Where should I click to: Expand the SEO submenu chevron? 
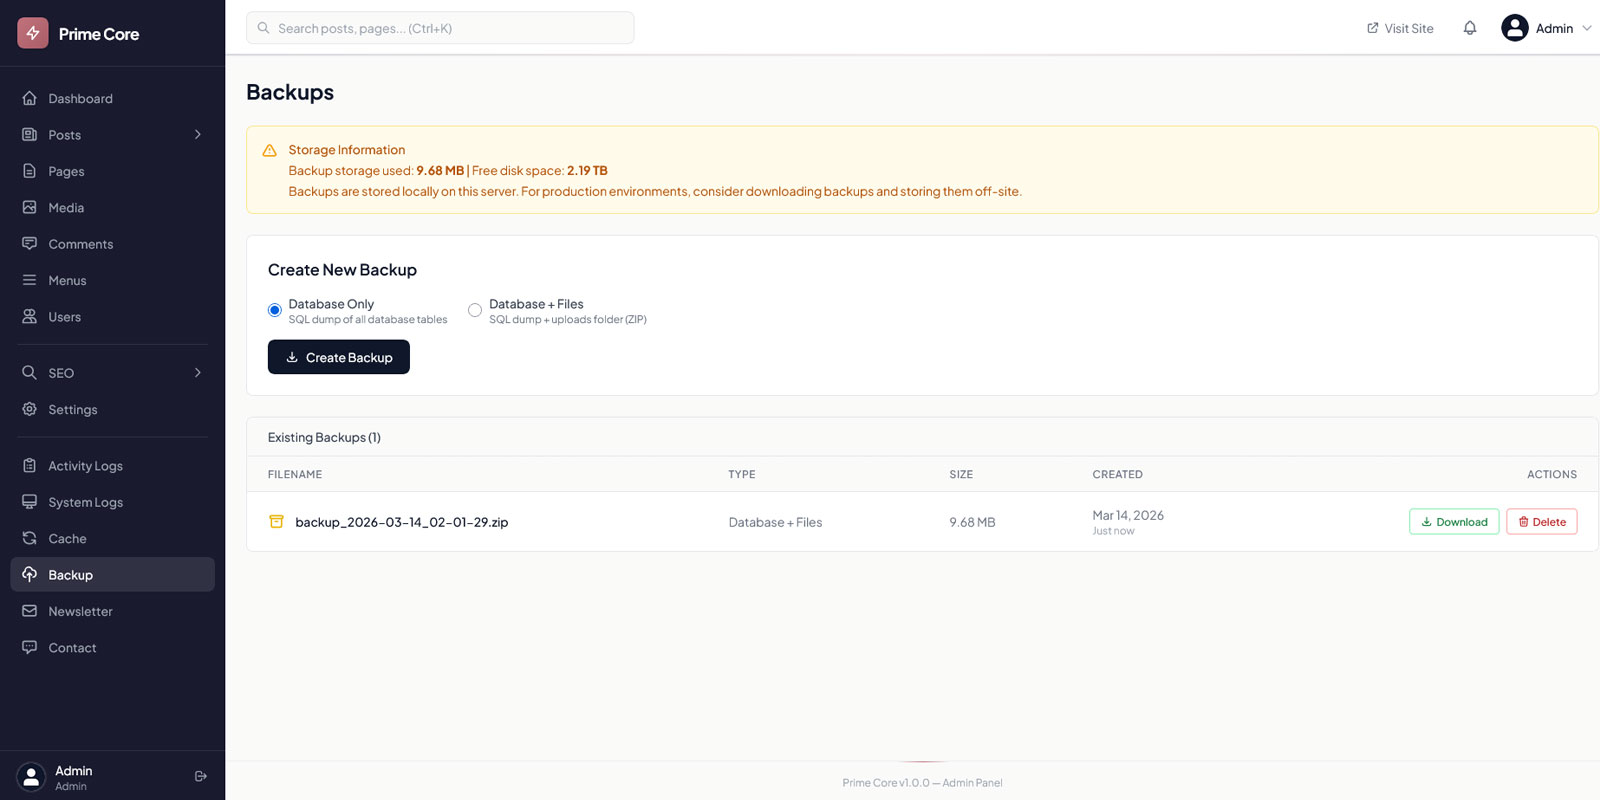point(197,373)
